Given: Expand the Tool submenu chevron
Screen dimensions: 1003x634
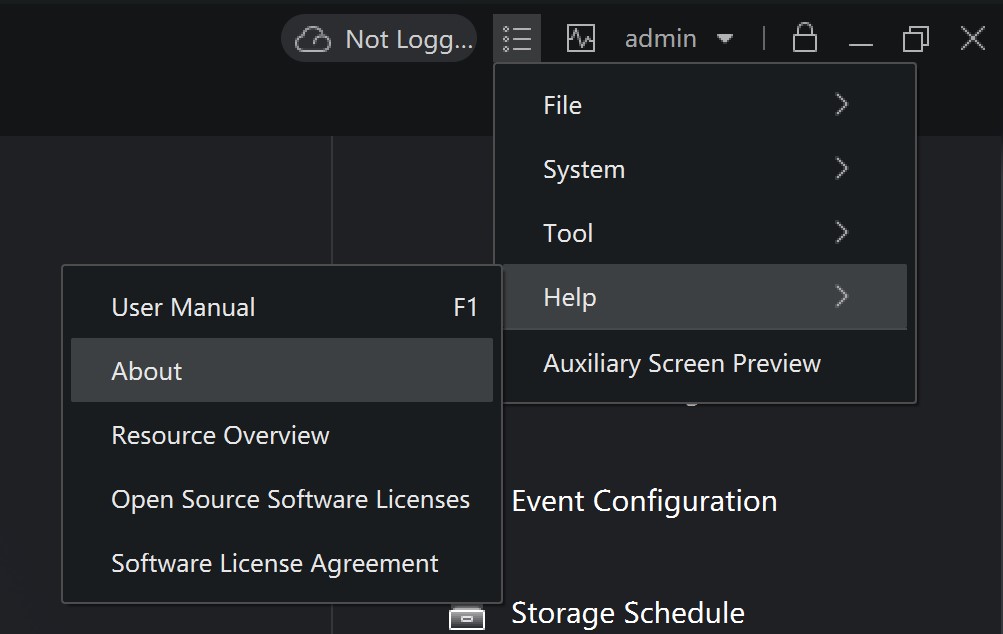Looking at the screenshot, I should [840, 233].
